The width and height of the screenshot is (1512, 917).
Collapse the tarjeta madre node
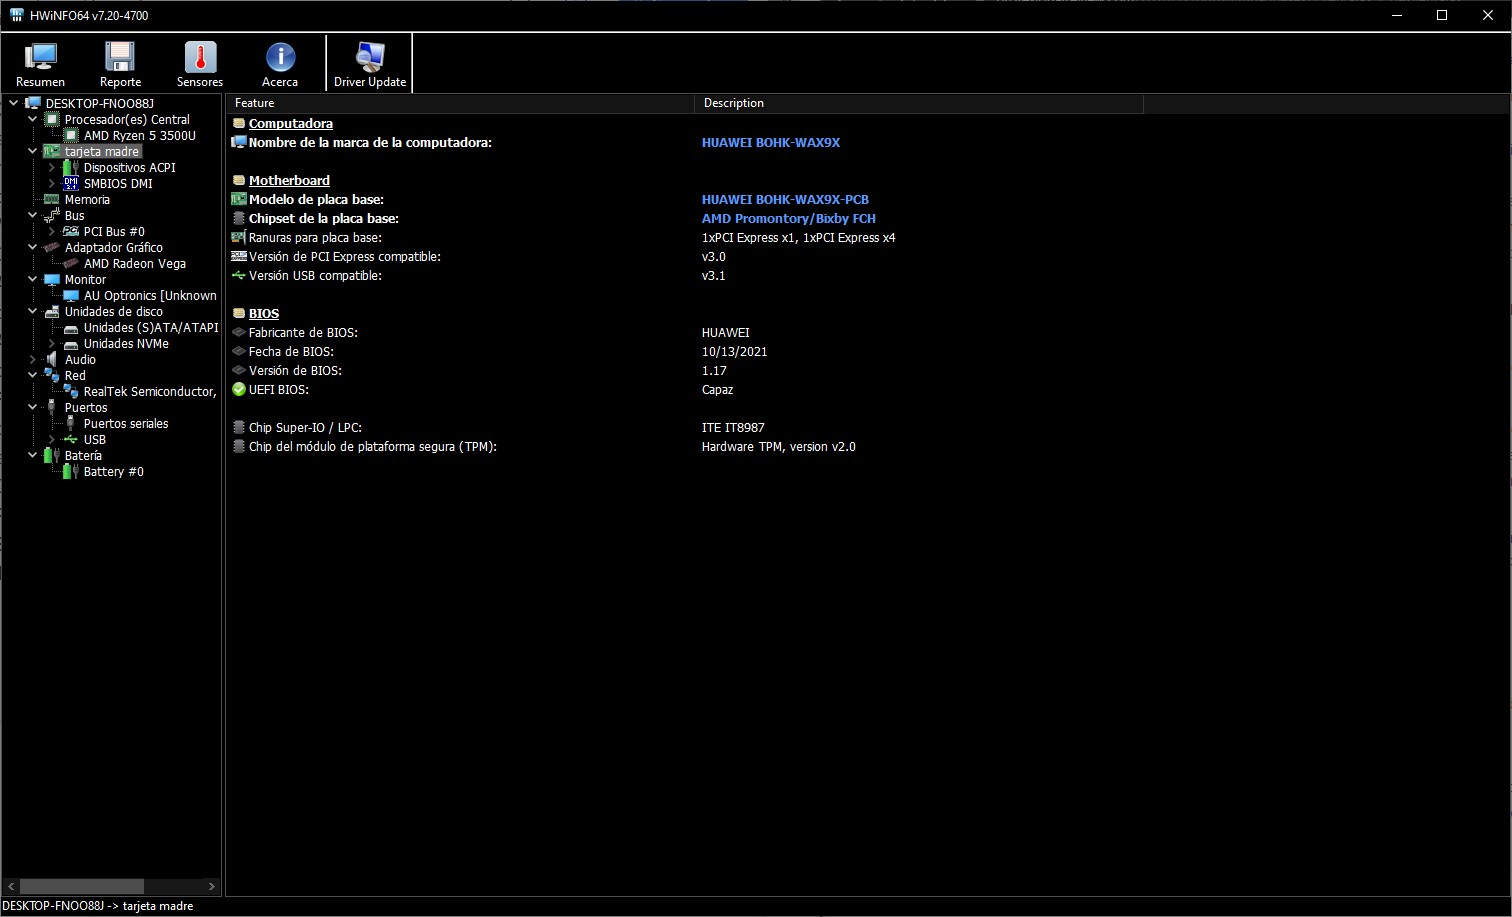point(32,151)
